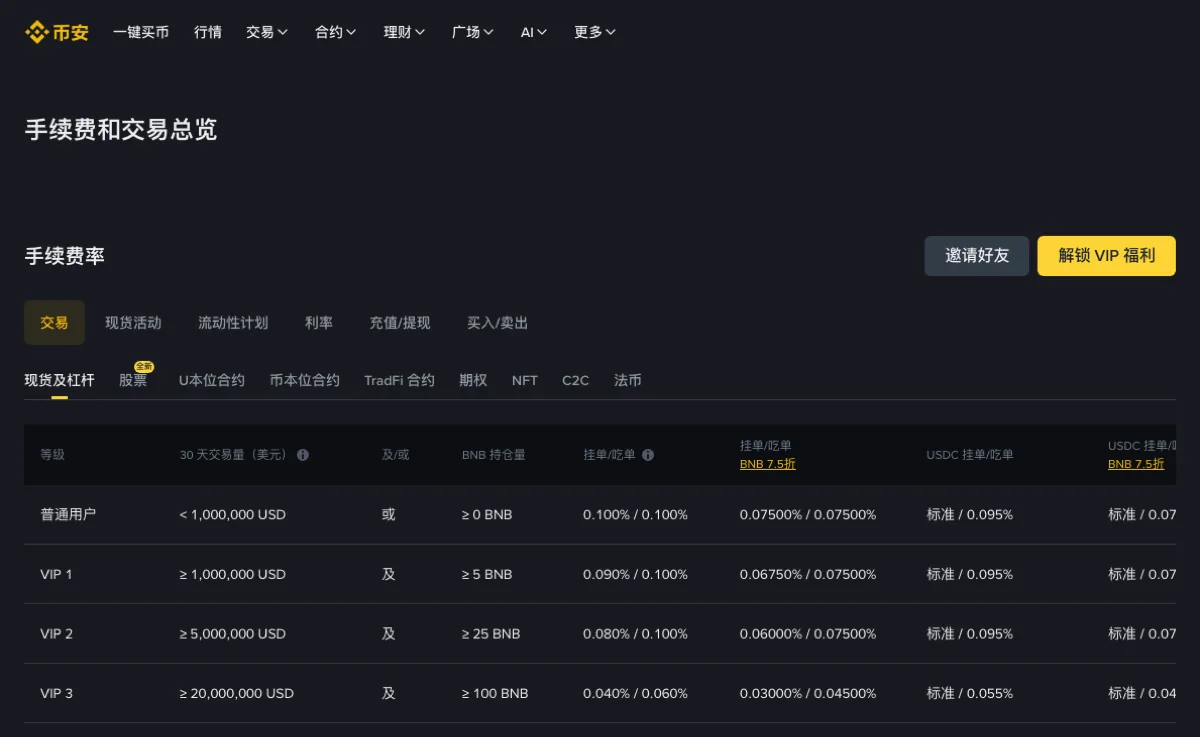Click the 邀请好友 button
This screenshot has width=1200, height=737.
(977, 256)
